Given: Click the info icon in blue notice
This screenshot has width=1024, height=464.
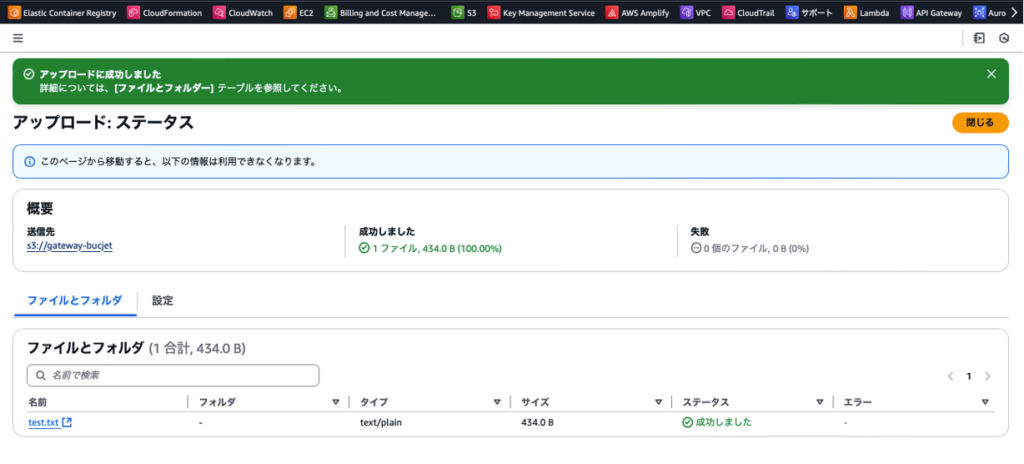Looking at the screenshot, I should tap(29, 161).
